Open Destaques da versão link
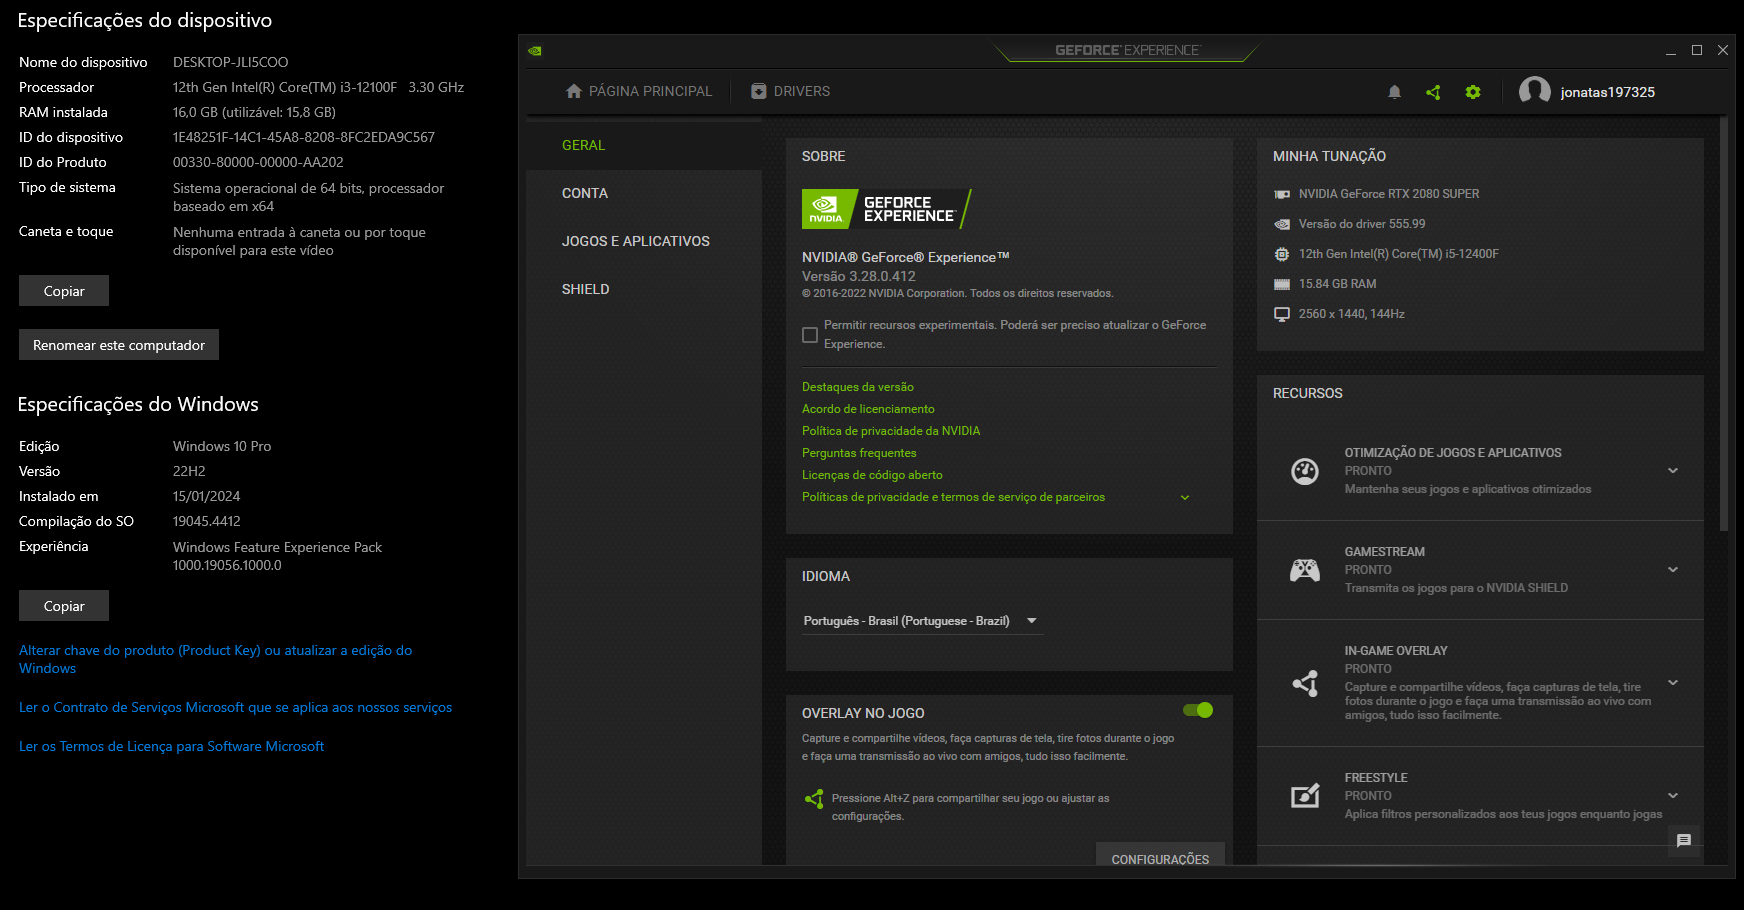 858,387
